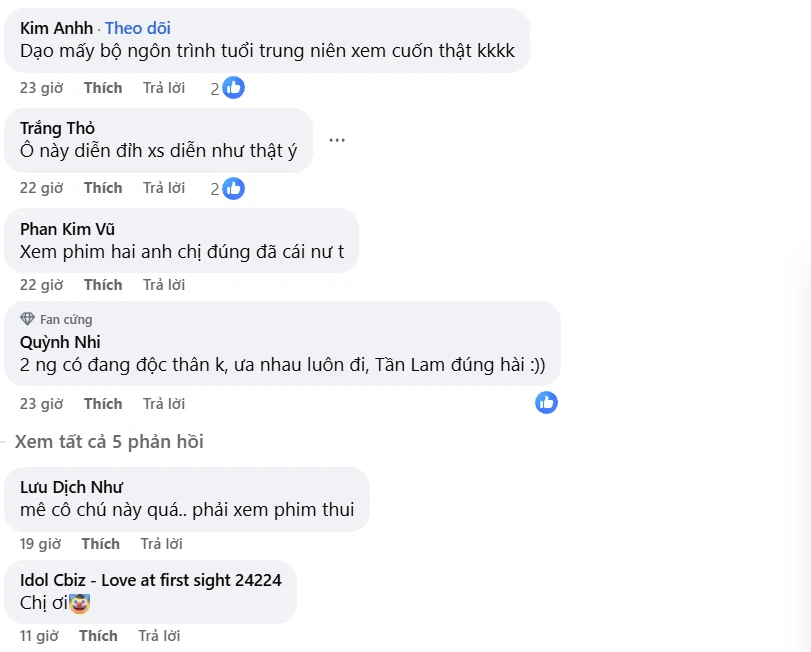Toggle Thích on Lưu Dịch Như's comment

click(100, 544)
